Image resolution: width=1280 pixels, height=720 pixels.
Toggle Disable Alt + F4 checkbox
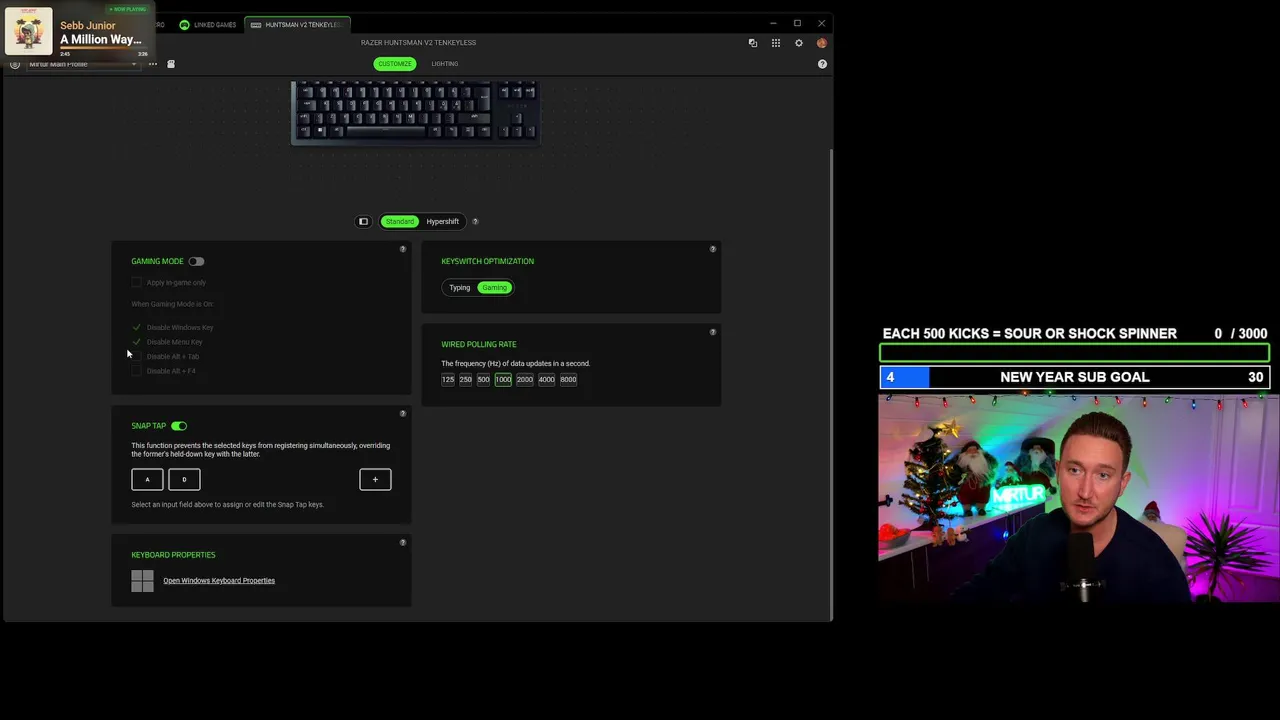tap(137, 371)
